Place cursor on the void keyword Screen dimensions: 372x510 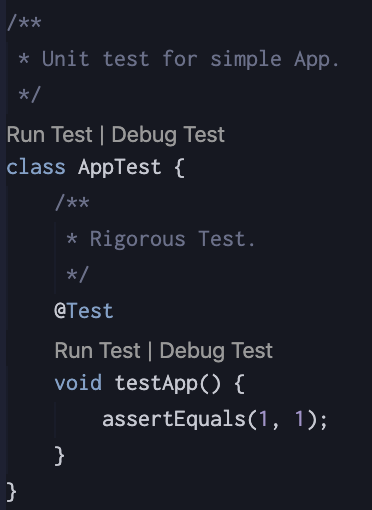pyautogui.click(x=78, y=383)
